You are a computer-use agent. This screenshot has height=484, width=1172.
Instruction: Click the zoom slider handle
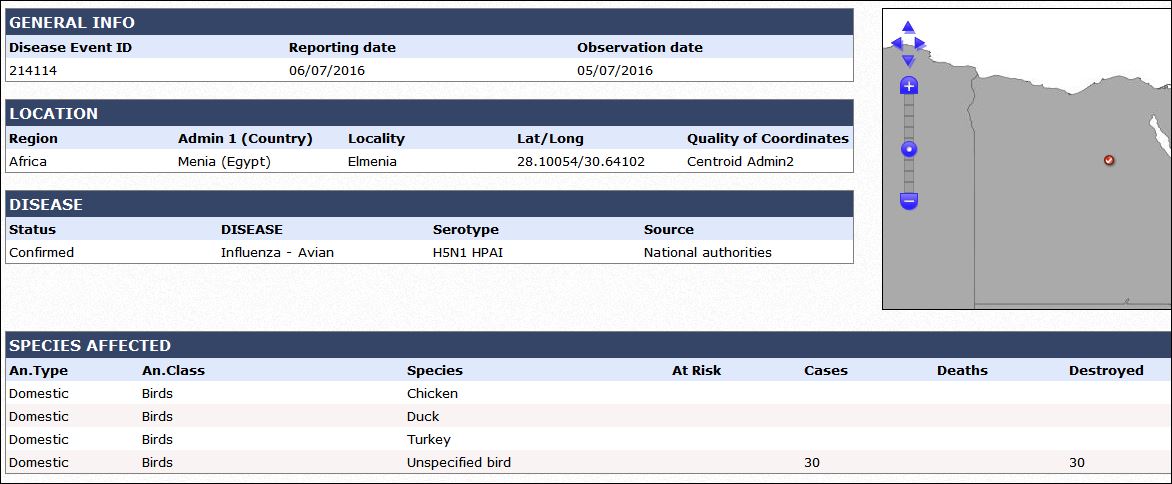909,149
